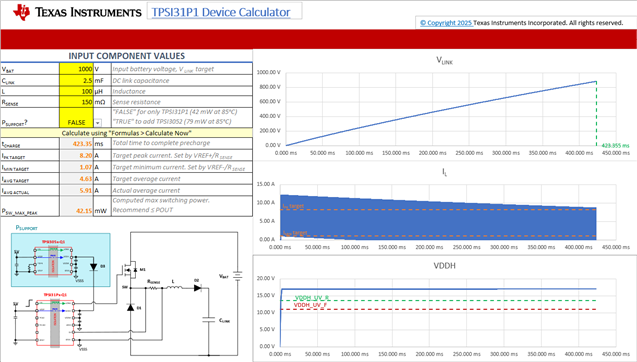The height and width of the screenshot is (362, 637).
Task: Select the VBAT 1000 input cell
Action: pos(76,69)
